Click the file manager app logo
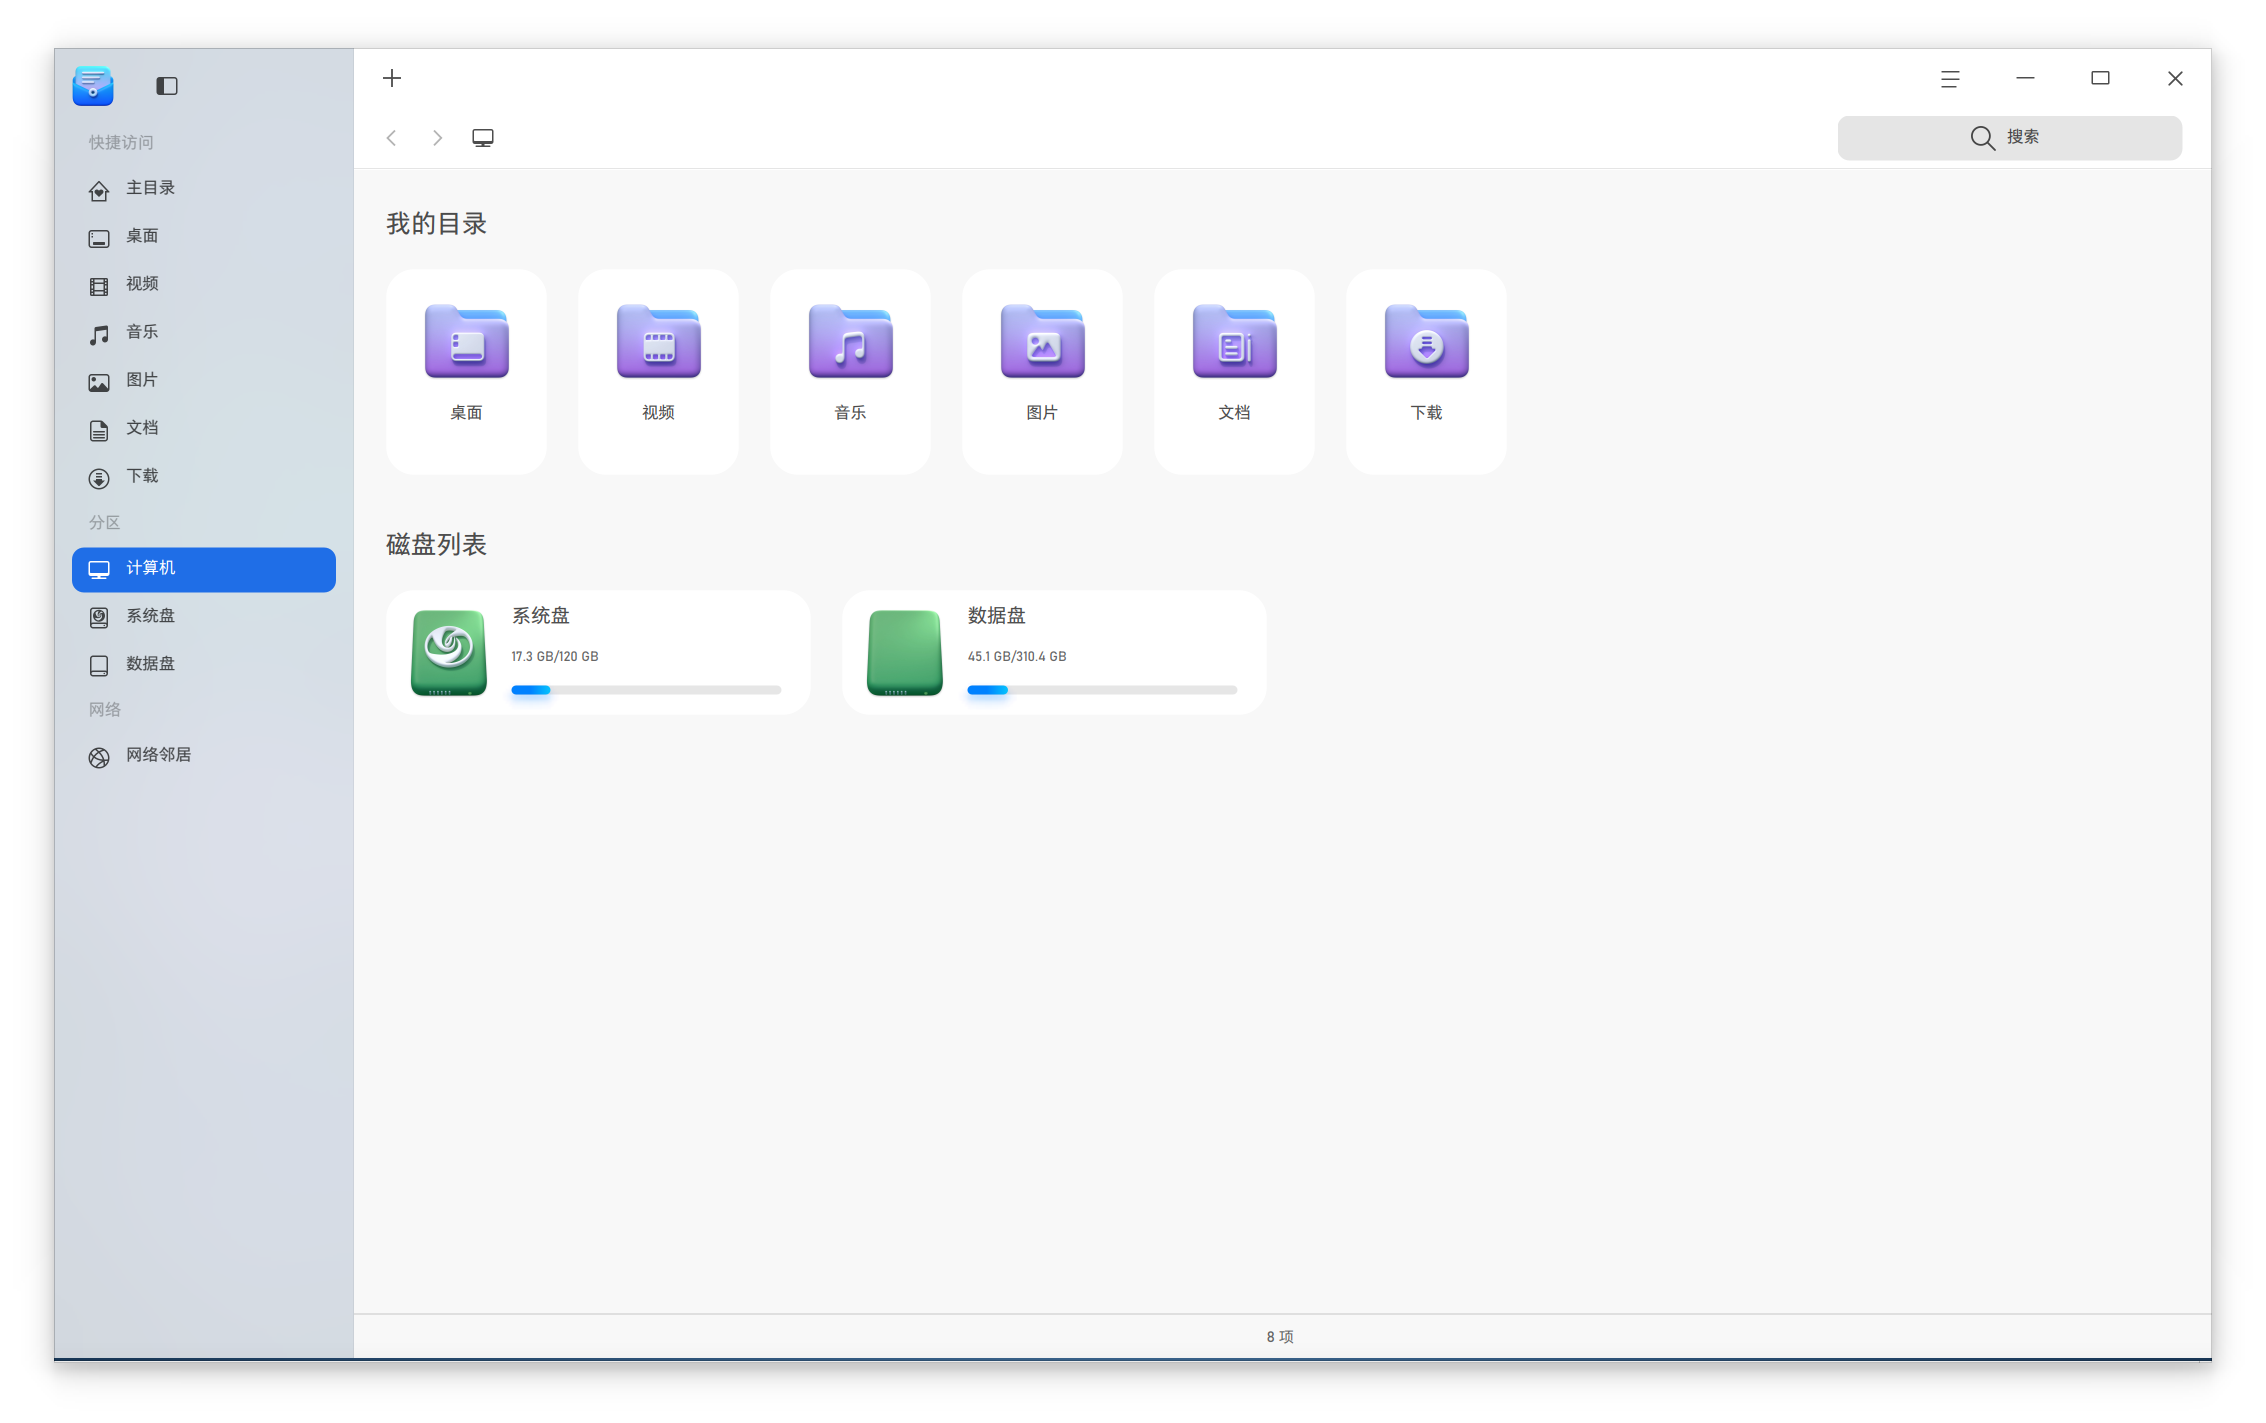This screenshot has height=1423, width=2266. point(93,86)
